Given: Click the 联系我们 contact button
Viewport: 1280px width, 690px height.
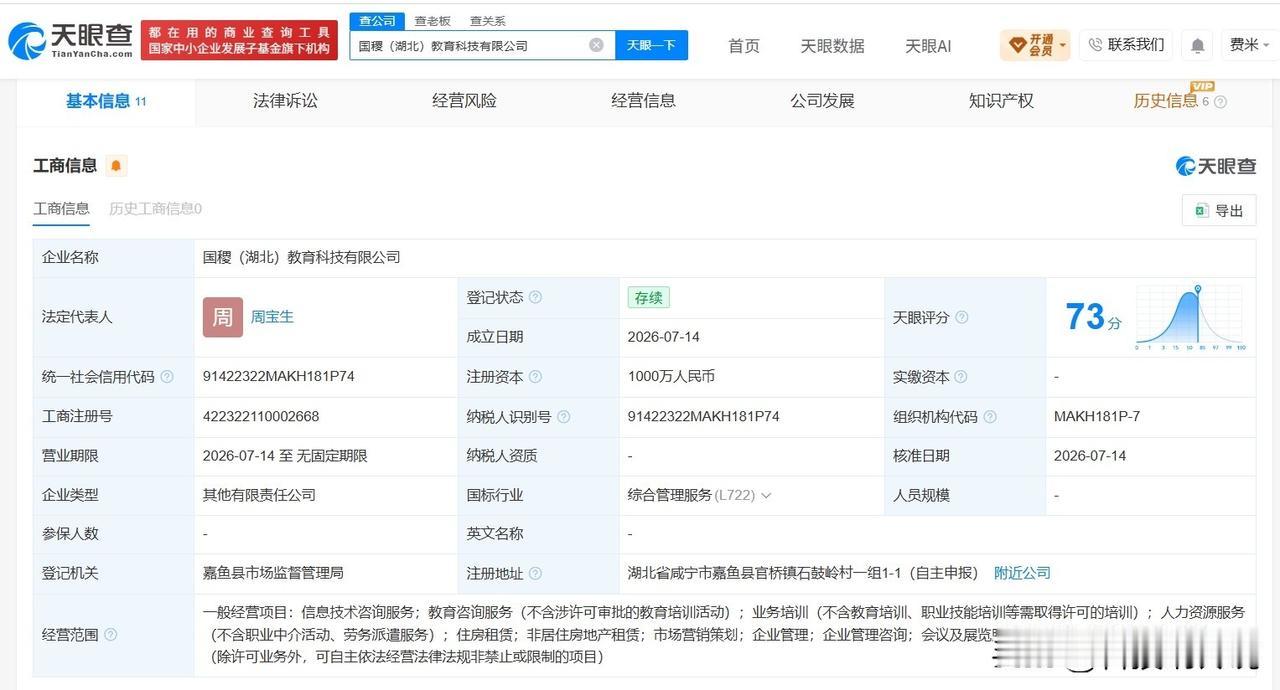Looking at the screenshot, I should [x=1126, y=45].
